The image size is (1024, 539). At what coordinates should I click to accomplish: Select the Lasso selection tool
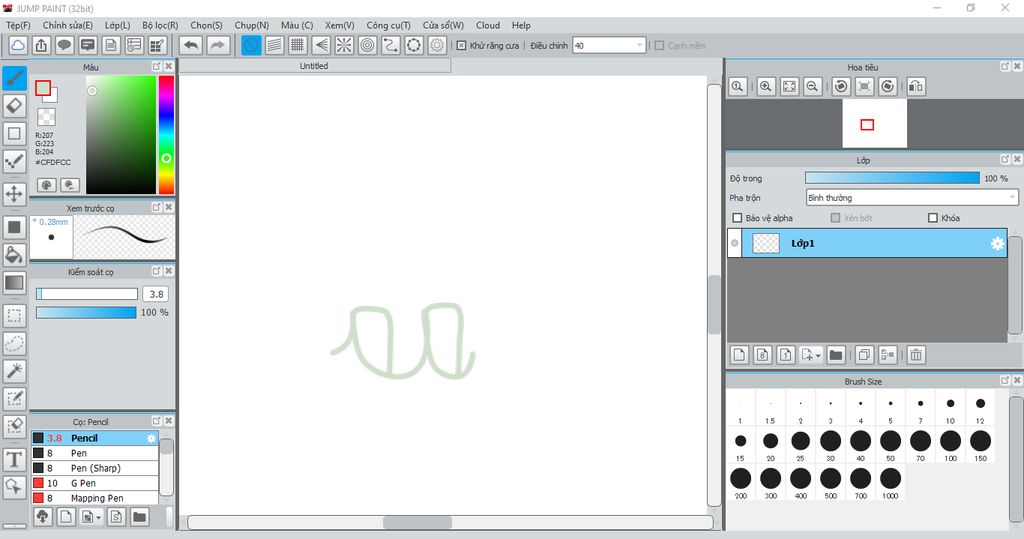point(14,343)
